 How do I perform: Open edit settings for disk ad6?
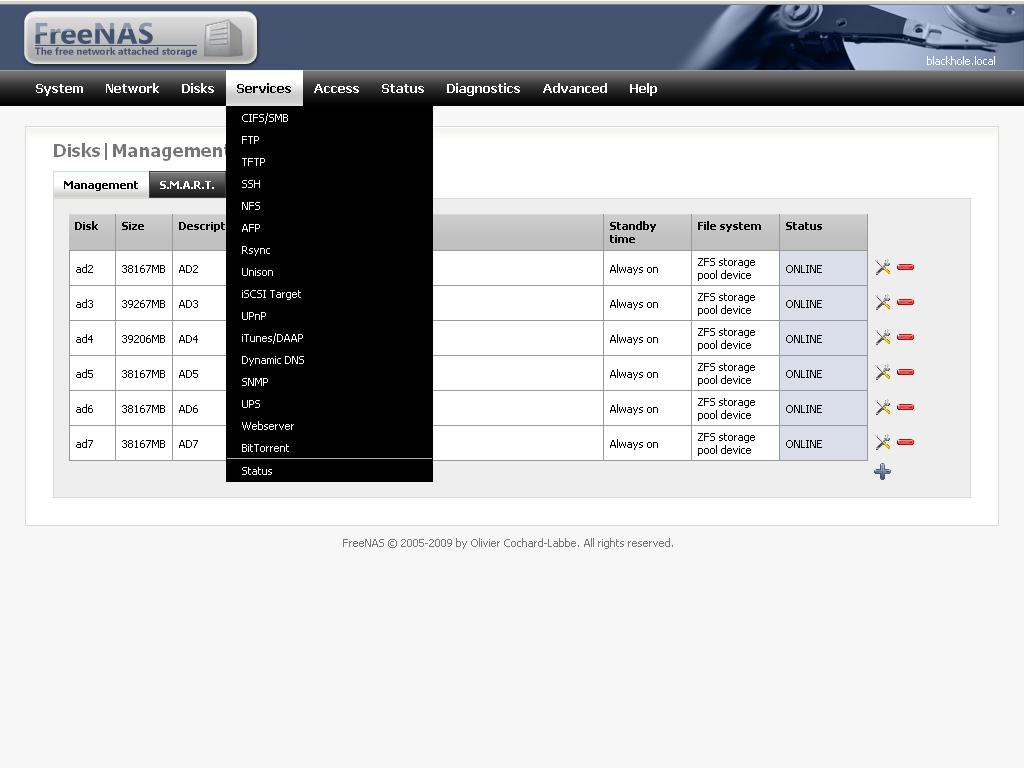click(x=883, y=408)
